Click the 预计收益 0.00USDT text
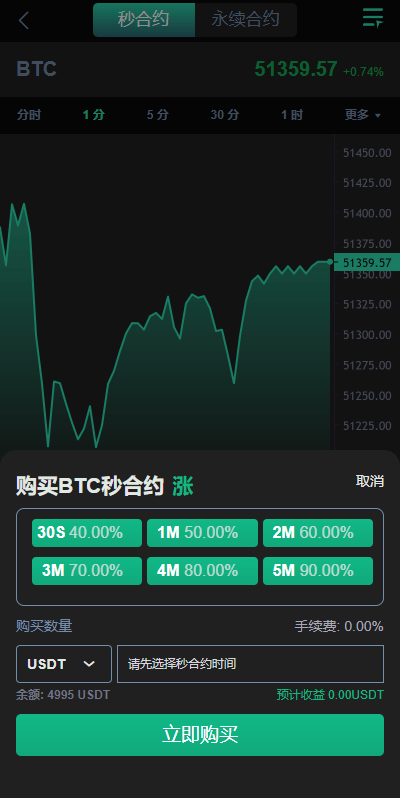The image size is (400, 798). 330,695
